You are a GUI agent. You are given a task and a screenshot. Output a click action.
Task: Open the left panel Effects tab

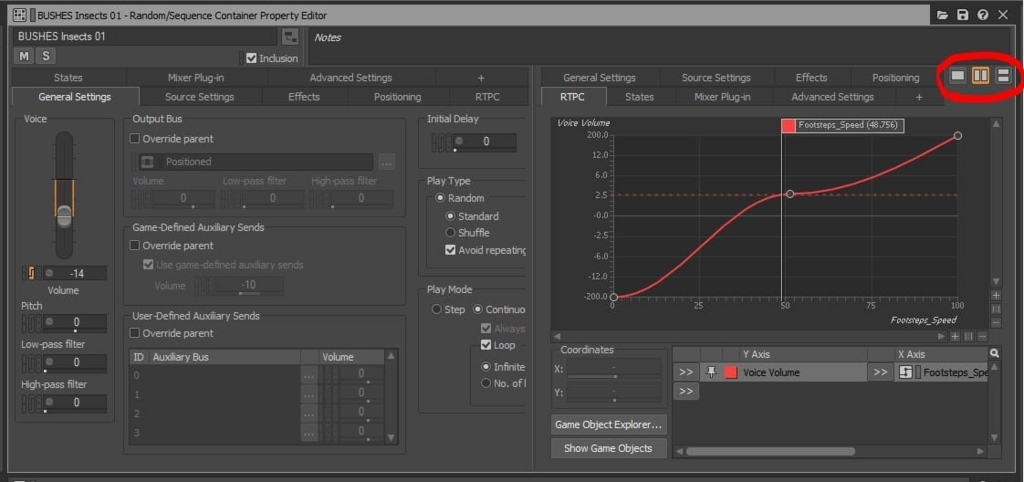click(x=304, y=97)
